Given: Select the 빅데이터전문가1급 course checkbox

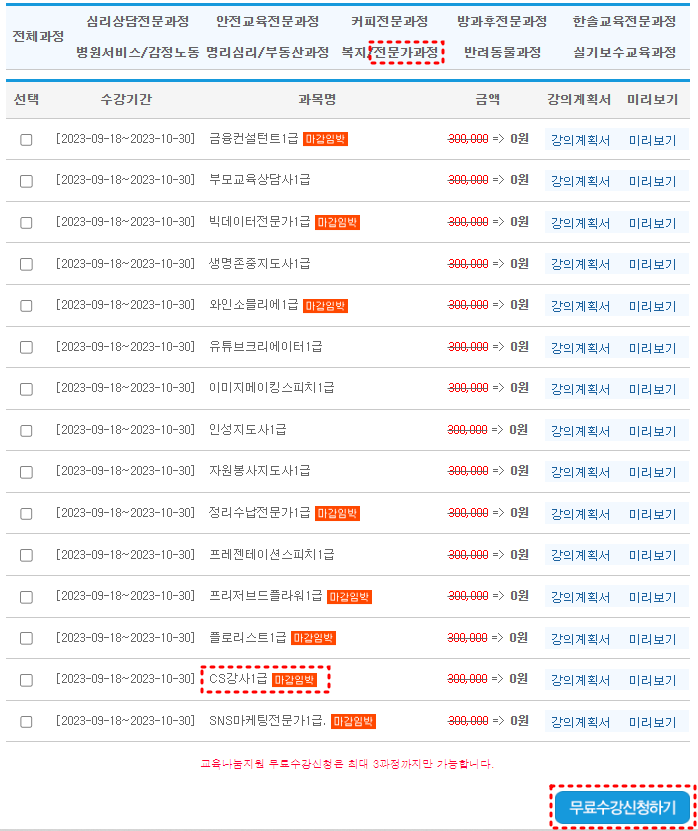Looking at the screenshot, I should [x=26, y=223].
